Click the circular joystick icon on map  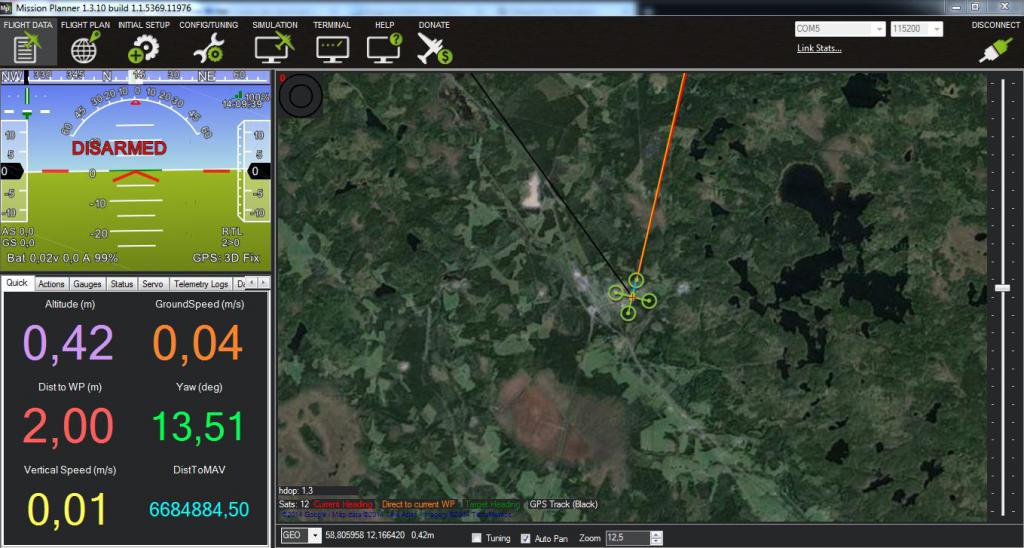(300, 96)
